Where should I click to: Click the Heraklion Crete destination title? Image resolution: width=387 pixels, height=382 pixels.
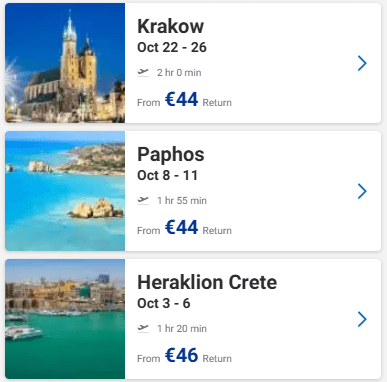[x=207, y=282]
